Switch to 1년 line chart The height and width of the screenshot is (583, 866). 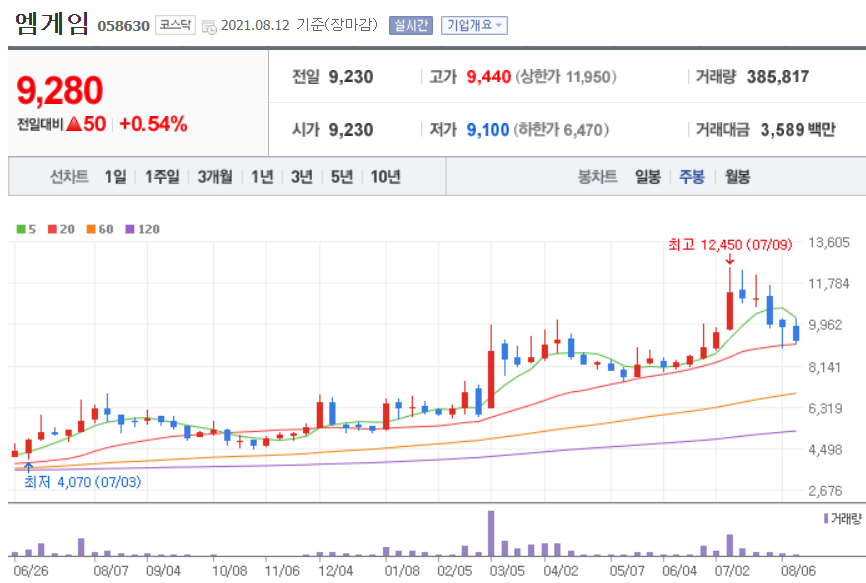(x=262, y=177)
